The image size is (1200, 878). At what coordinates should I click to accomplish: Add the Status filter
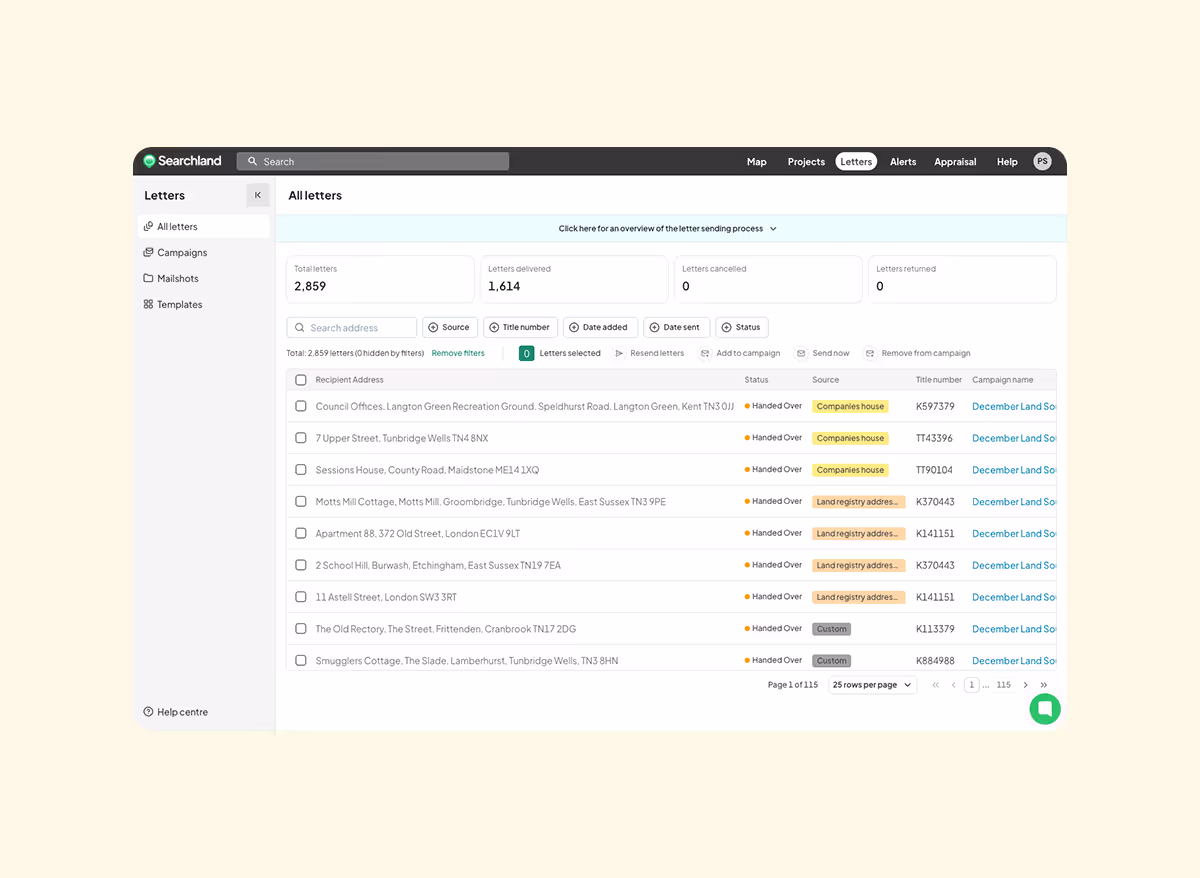tap(742, 328)
